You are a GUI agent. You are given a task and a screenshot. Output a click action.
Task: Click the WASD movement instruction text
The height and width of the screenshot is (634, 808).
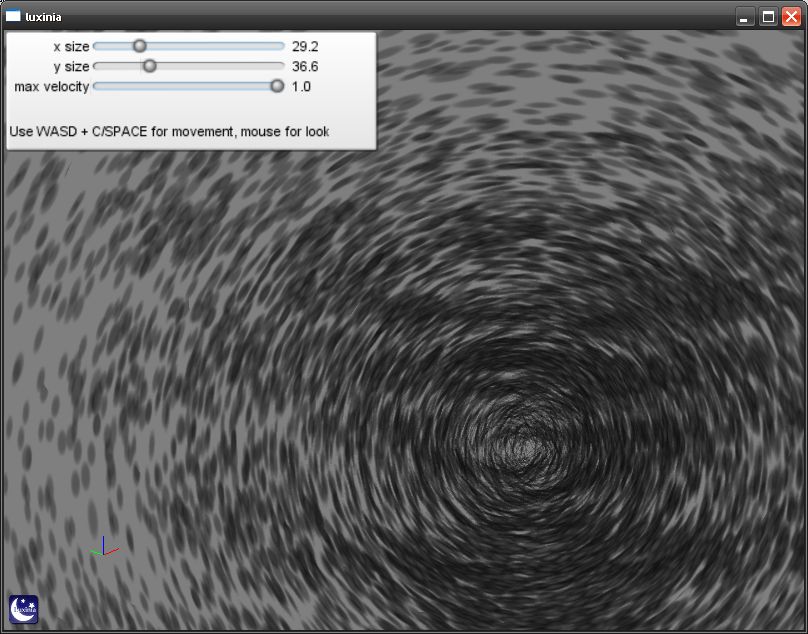pyautogui.click(x=169, y=132)
